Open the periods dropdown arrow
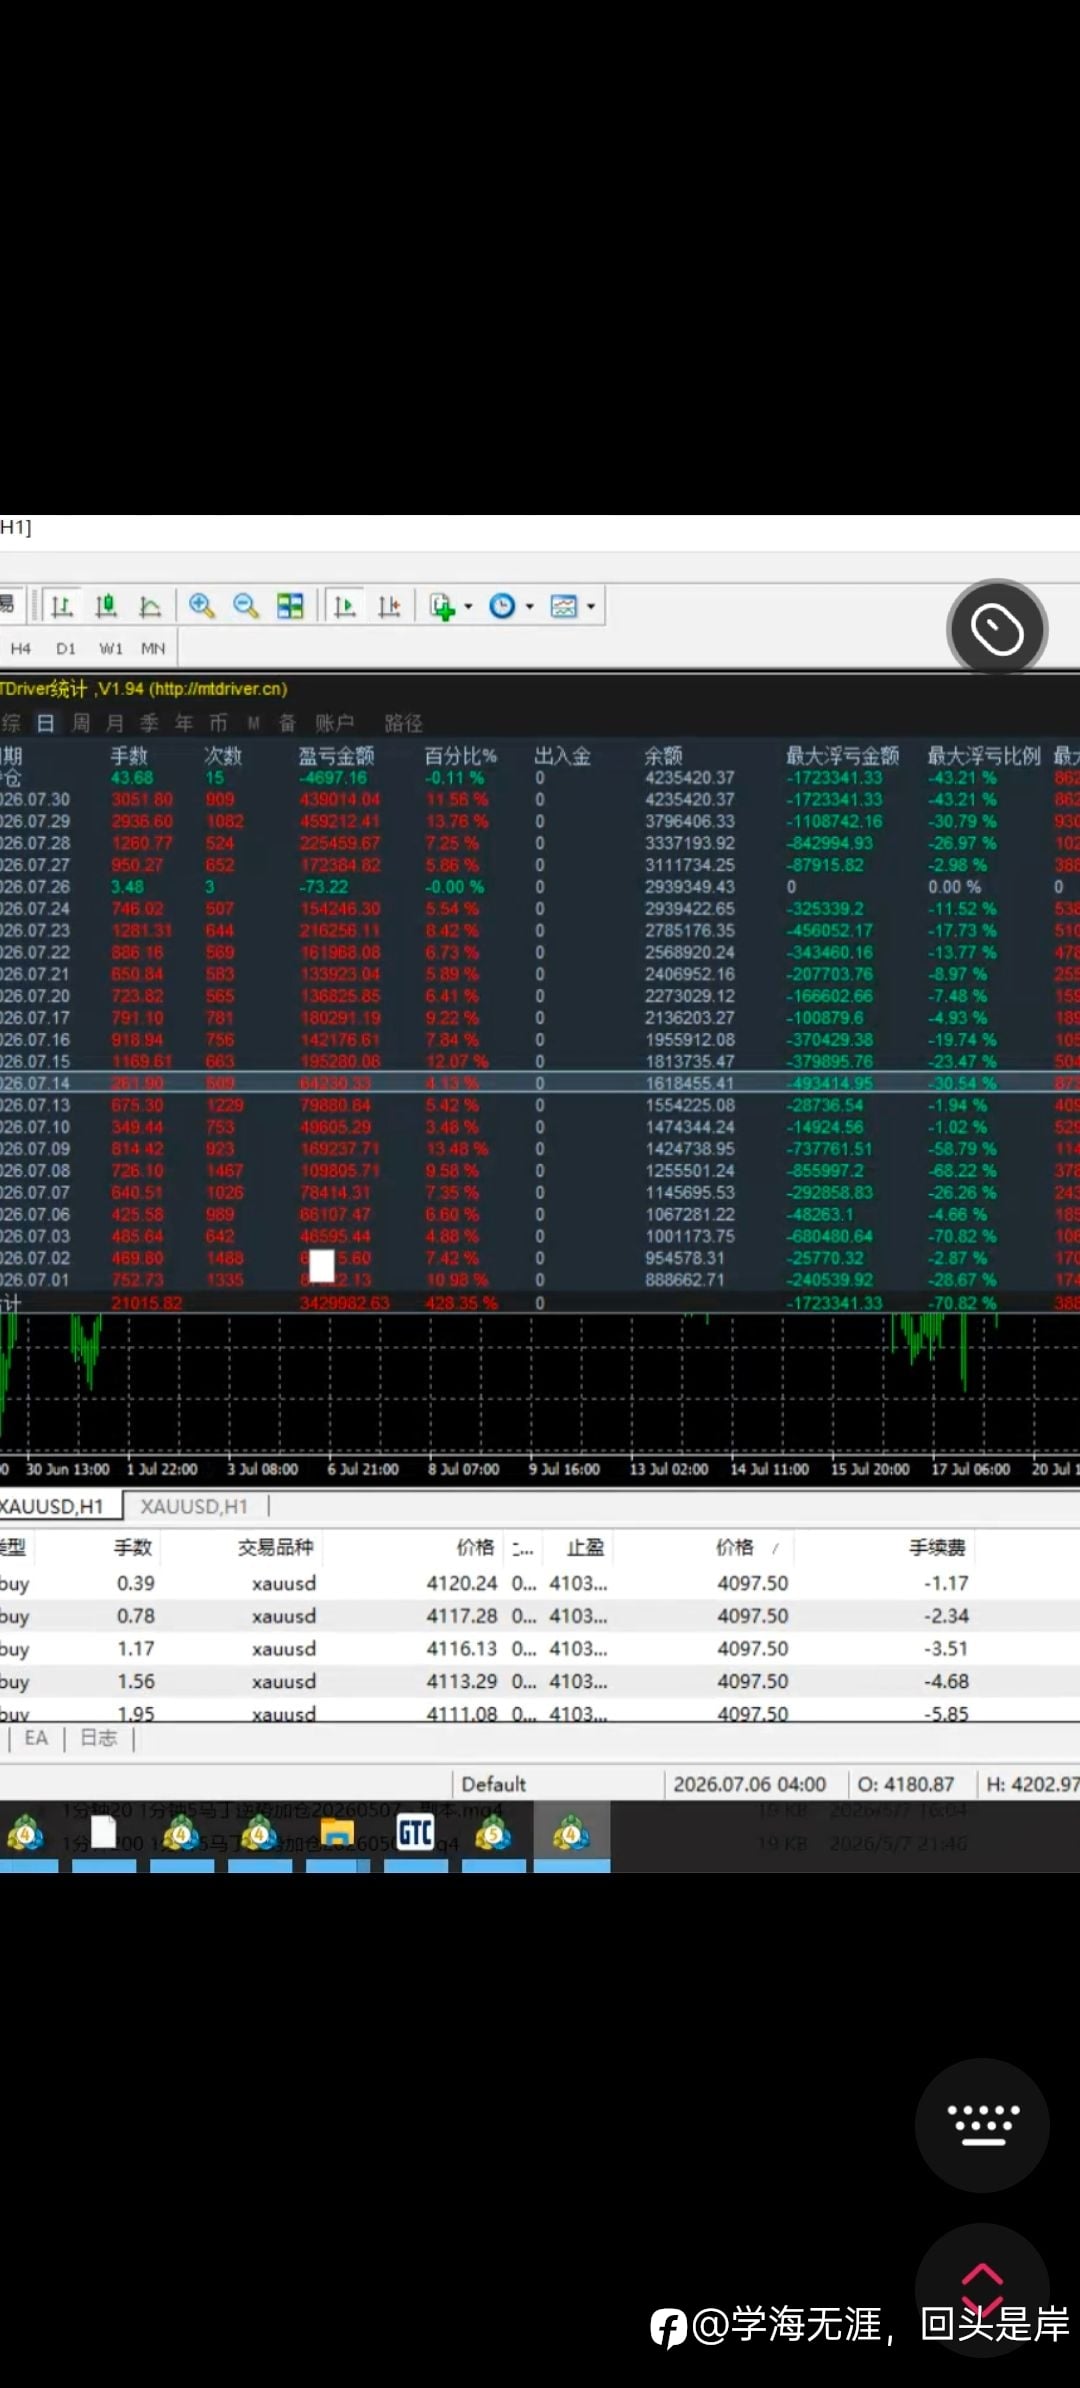1080x2388 pixels. click(x=530, y=607)
